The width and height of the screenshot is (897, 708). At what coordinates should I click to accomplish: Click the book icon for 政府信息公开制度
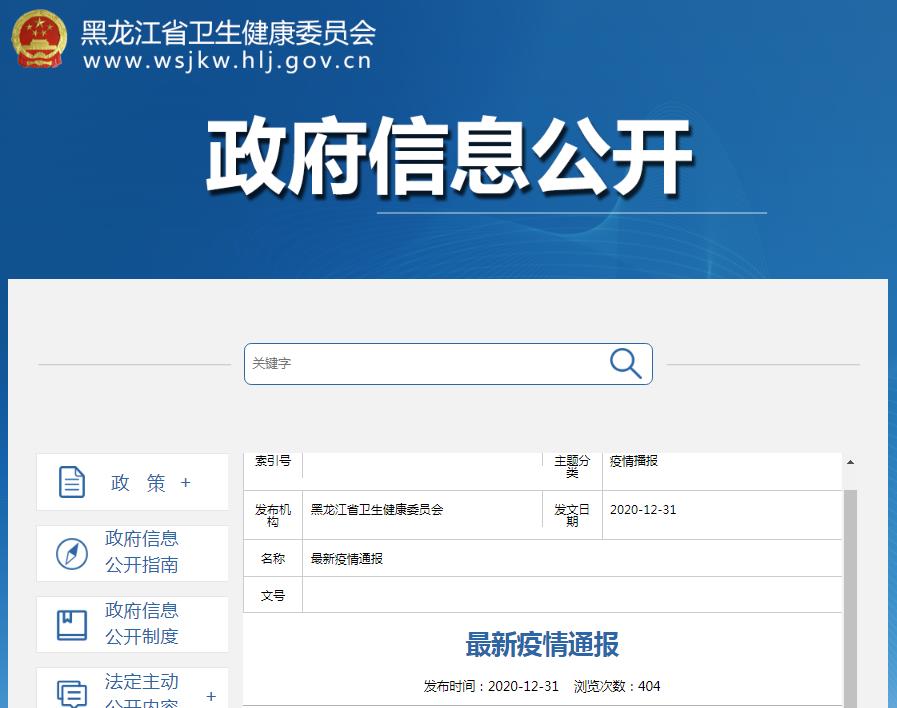[x=72, y=625]
